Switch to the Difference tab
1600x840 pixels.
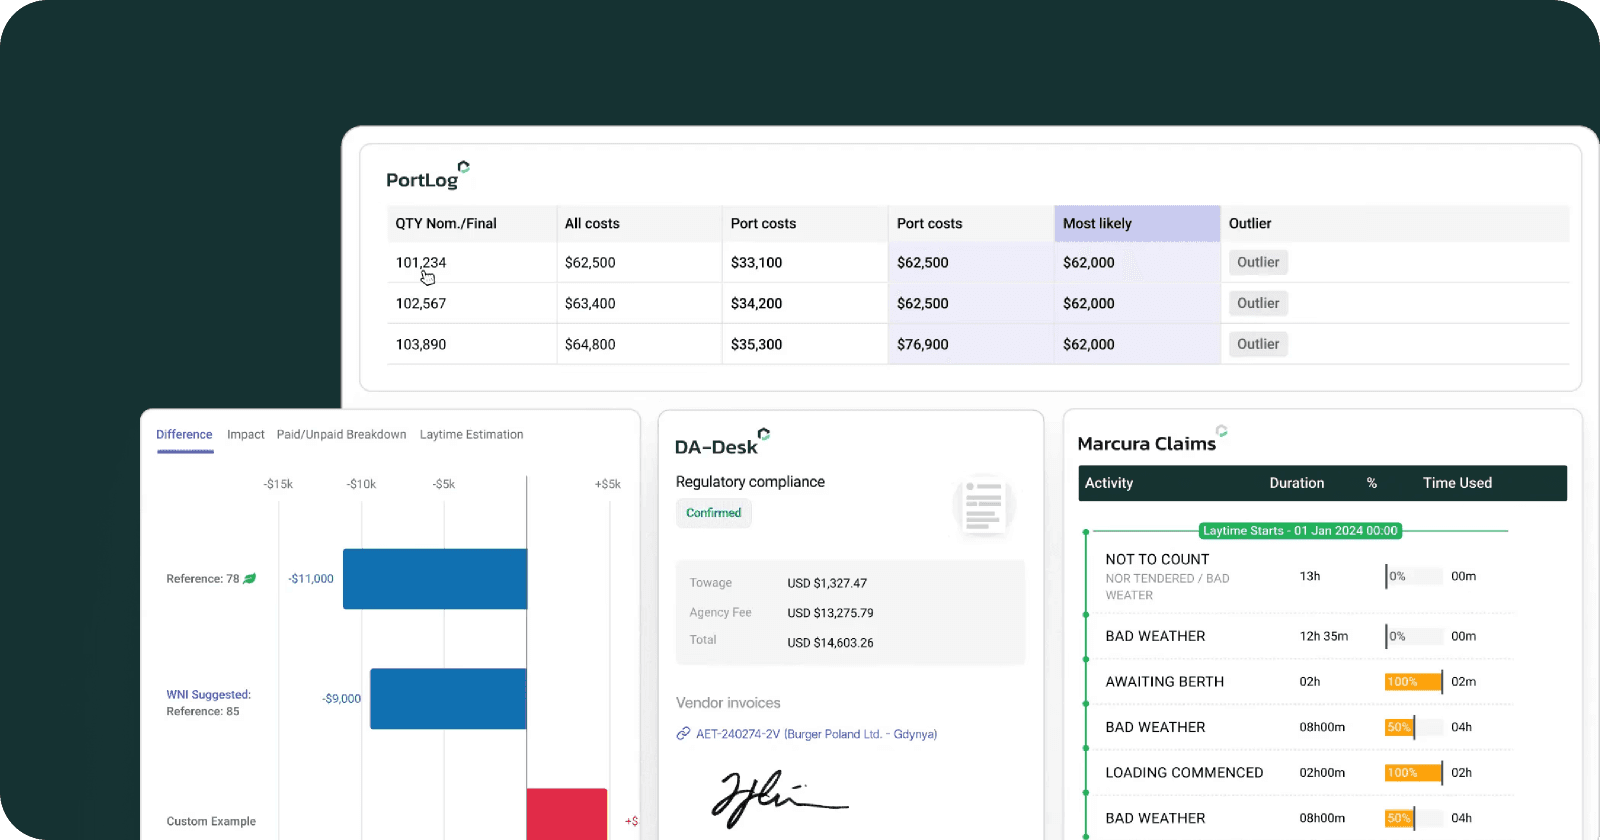click(184, 434)
